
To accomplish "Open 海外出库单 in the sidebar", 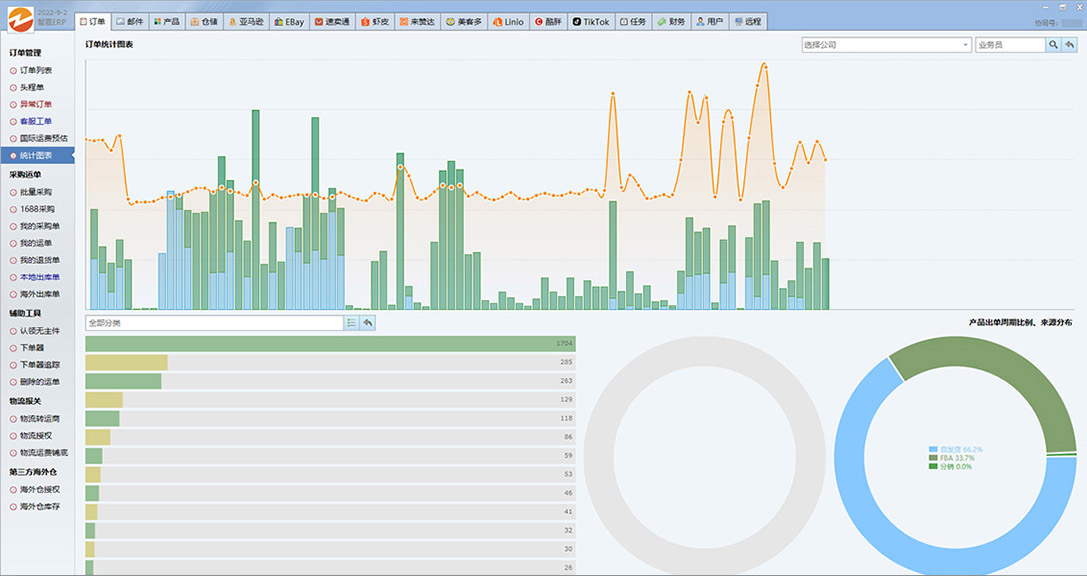I will click(40, 294).
